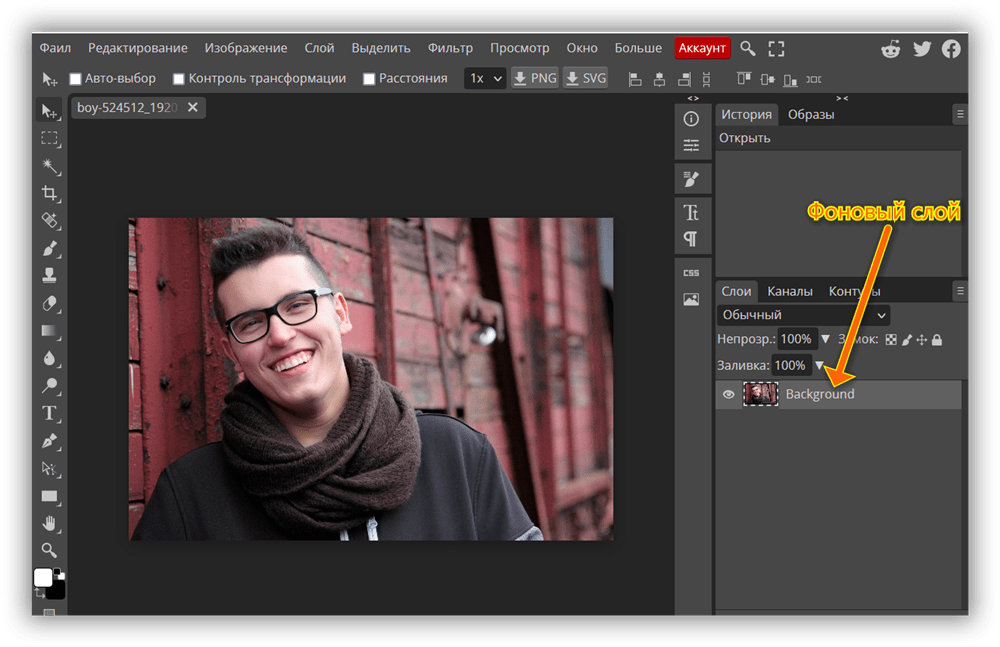Expand the Обычный blend mode dropdown
Viewport: 1000px width, 647px height.
[803, 315]
